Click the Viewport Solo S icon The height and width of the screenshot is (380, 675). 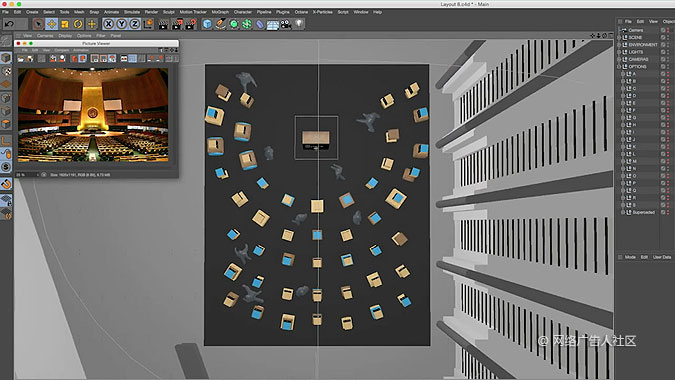[6, 167]
